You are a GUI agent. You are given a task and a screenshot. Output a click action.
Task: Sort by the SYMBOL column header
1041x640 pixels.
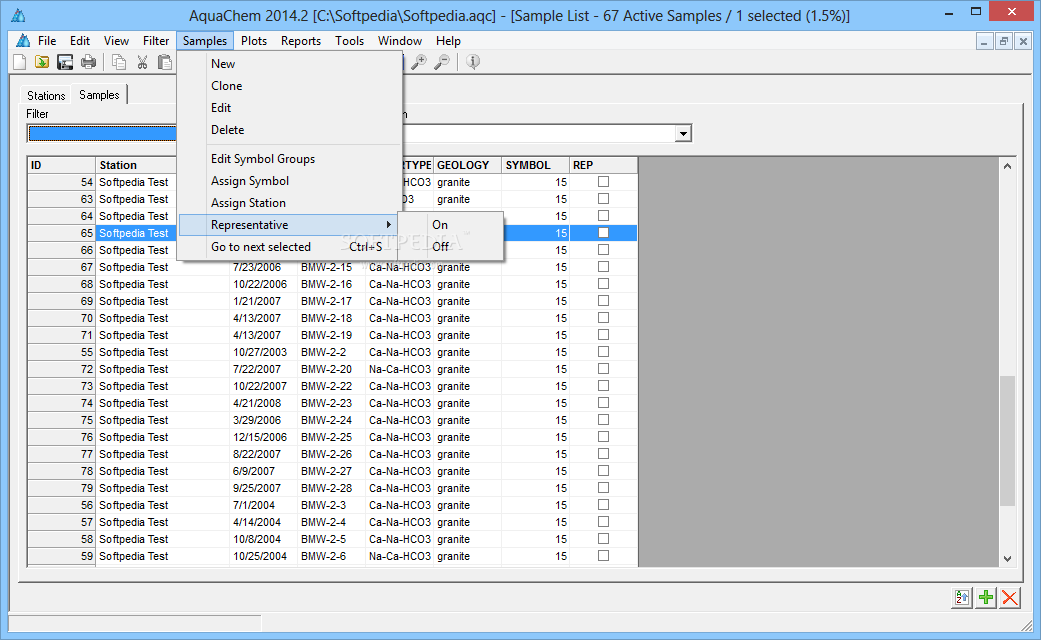coord(535,165)
